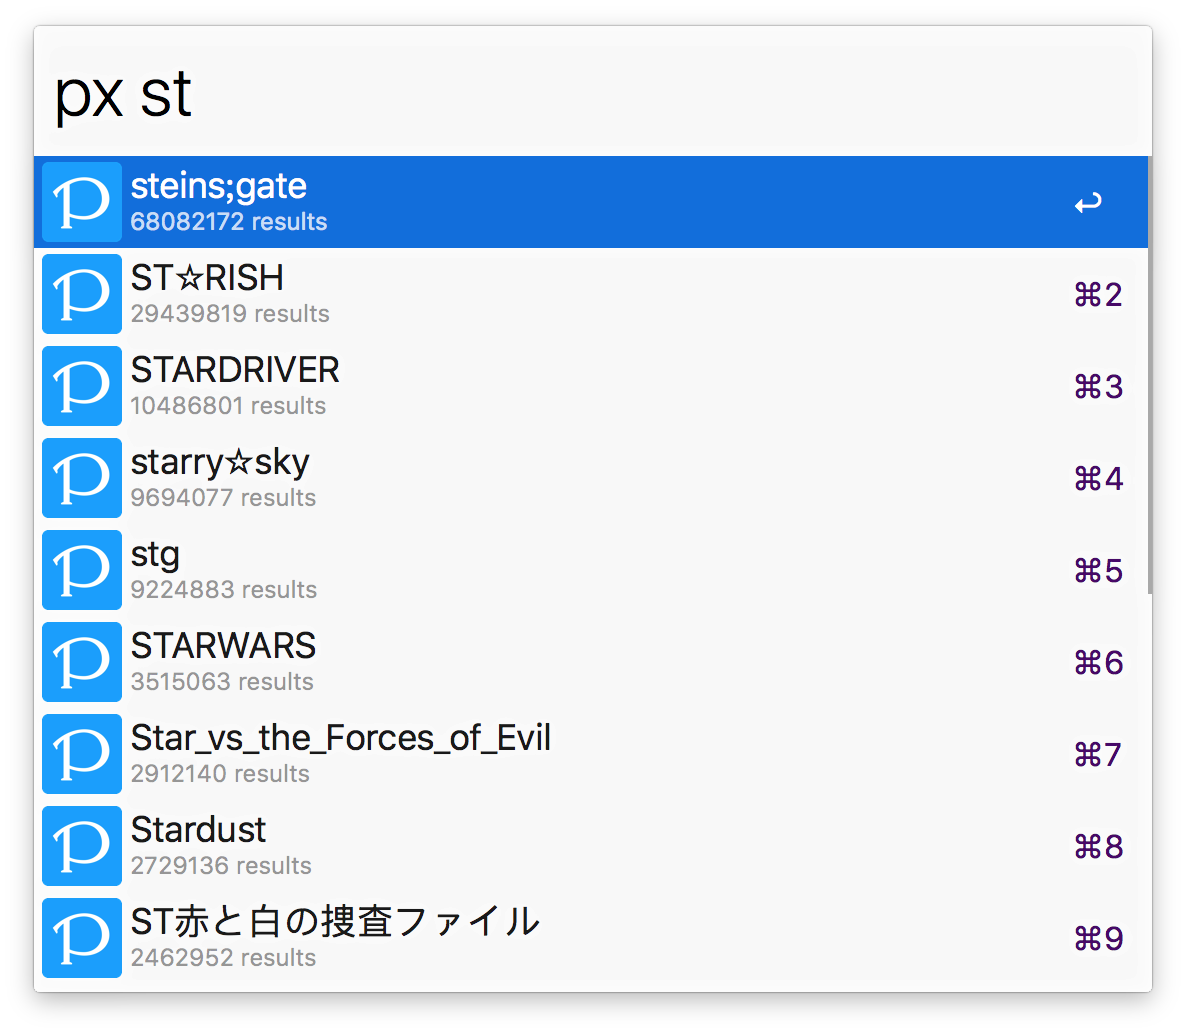Click the 10486801 results subtitle
1186x1034 pixels.
[x=228, y=406]
